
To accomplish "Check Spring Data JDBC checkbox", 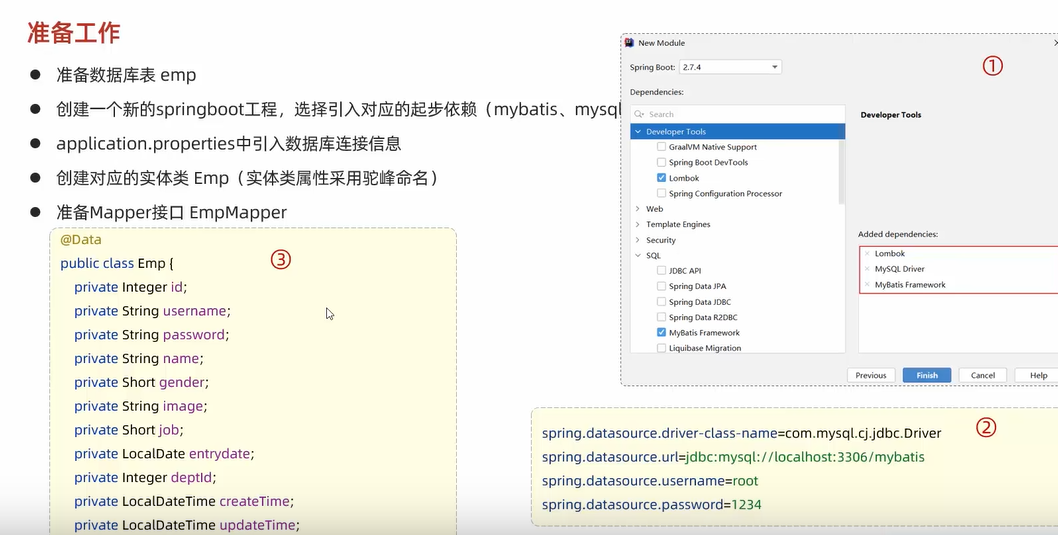I will click(x=661, y=302).
